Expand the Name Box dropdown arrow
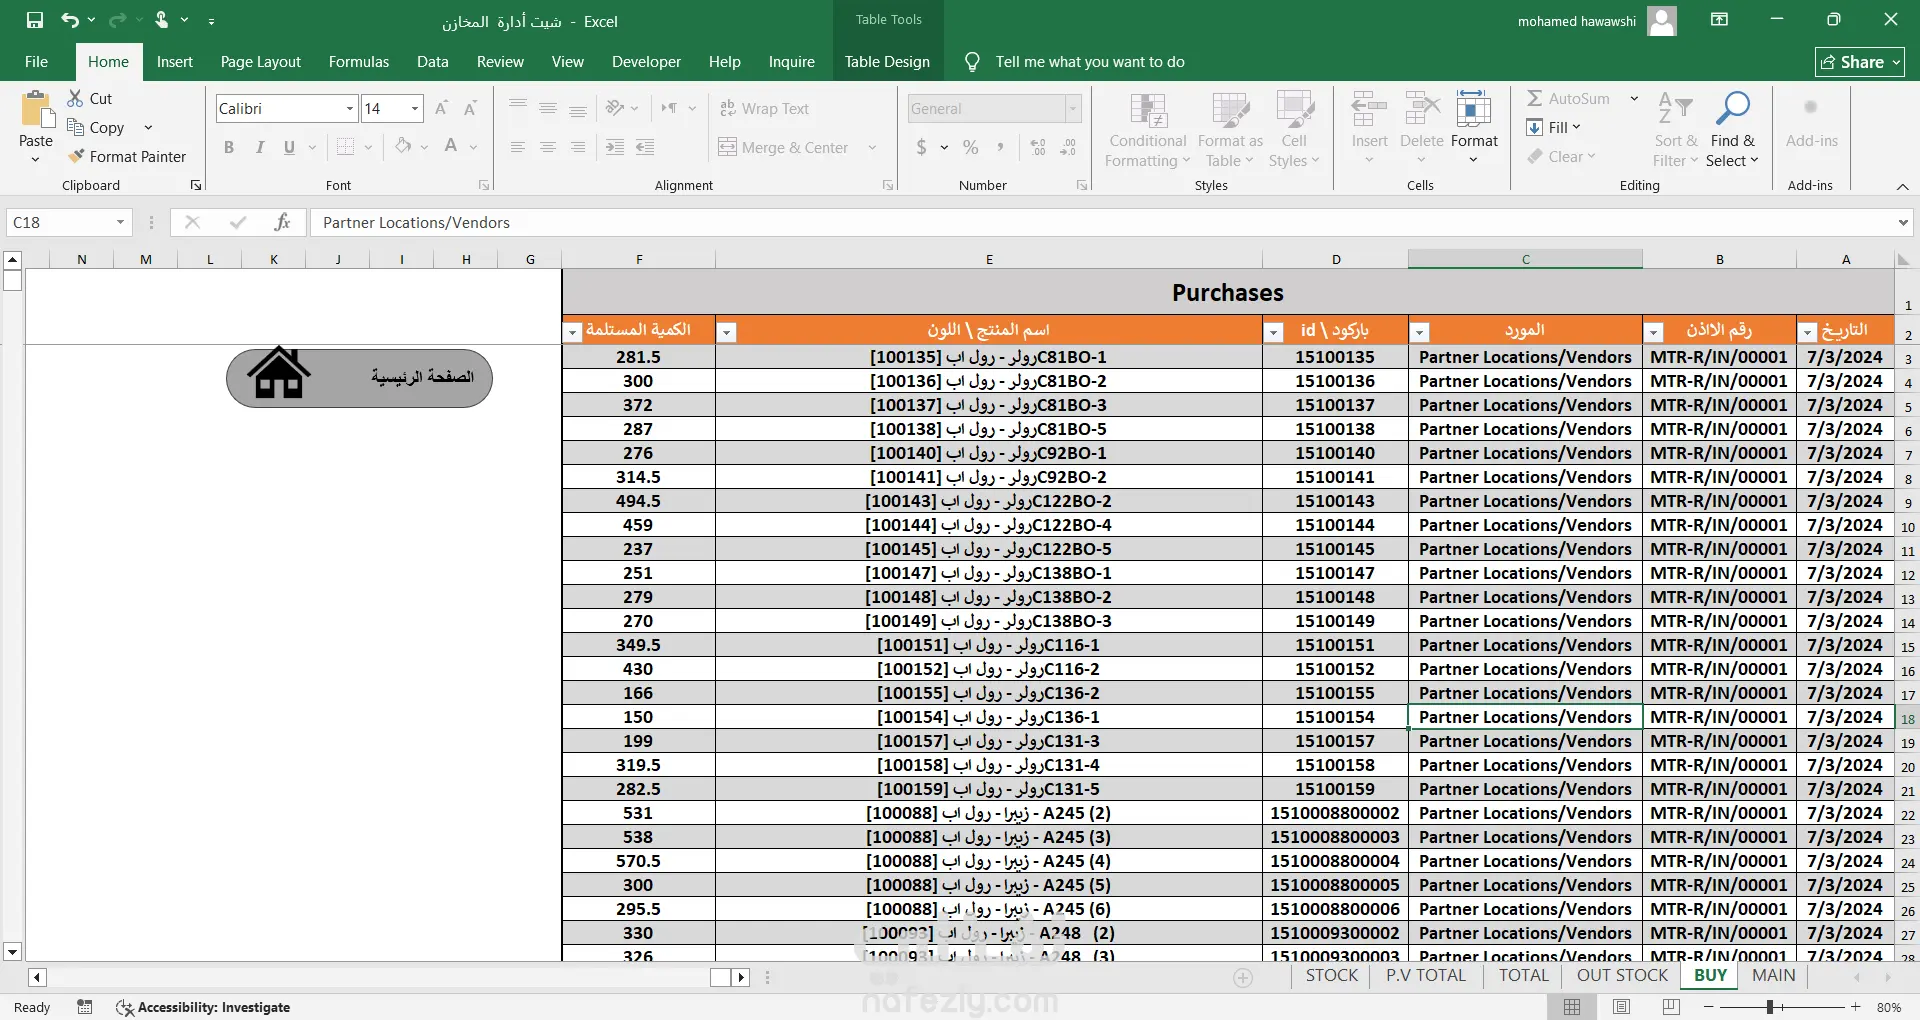The width and height of the screenshot is (1920, 1020). click(x=120, y=222)
